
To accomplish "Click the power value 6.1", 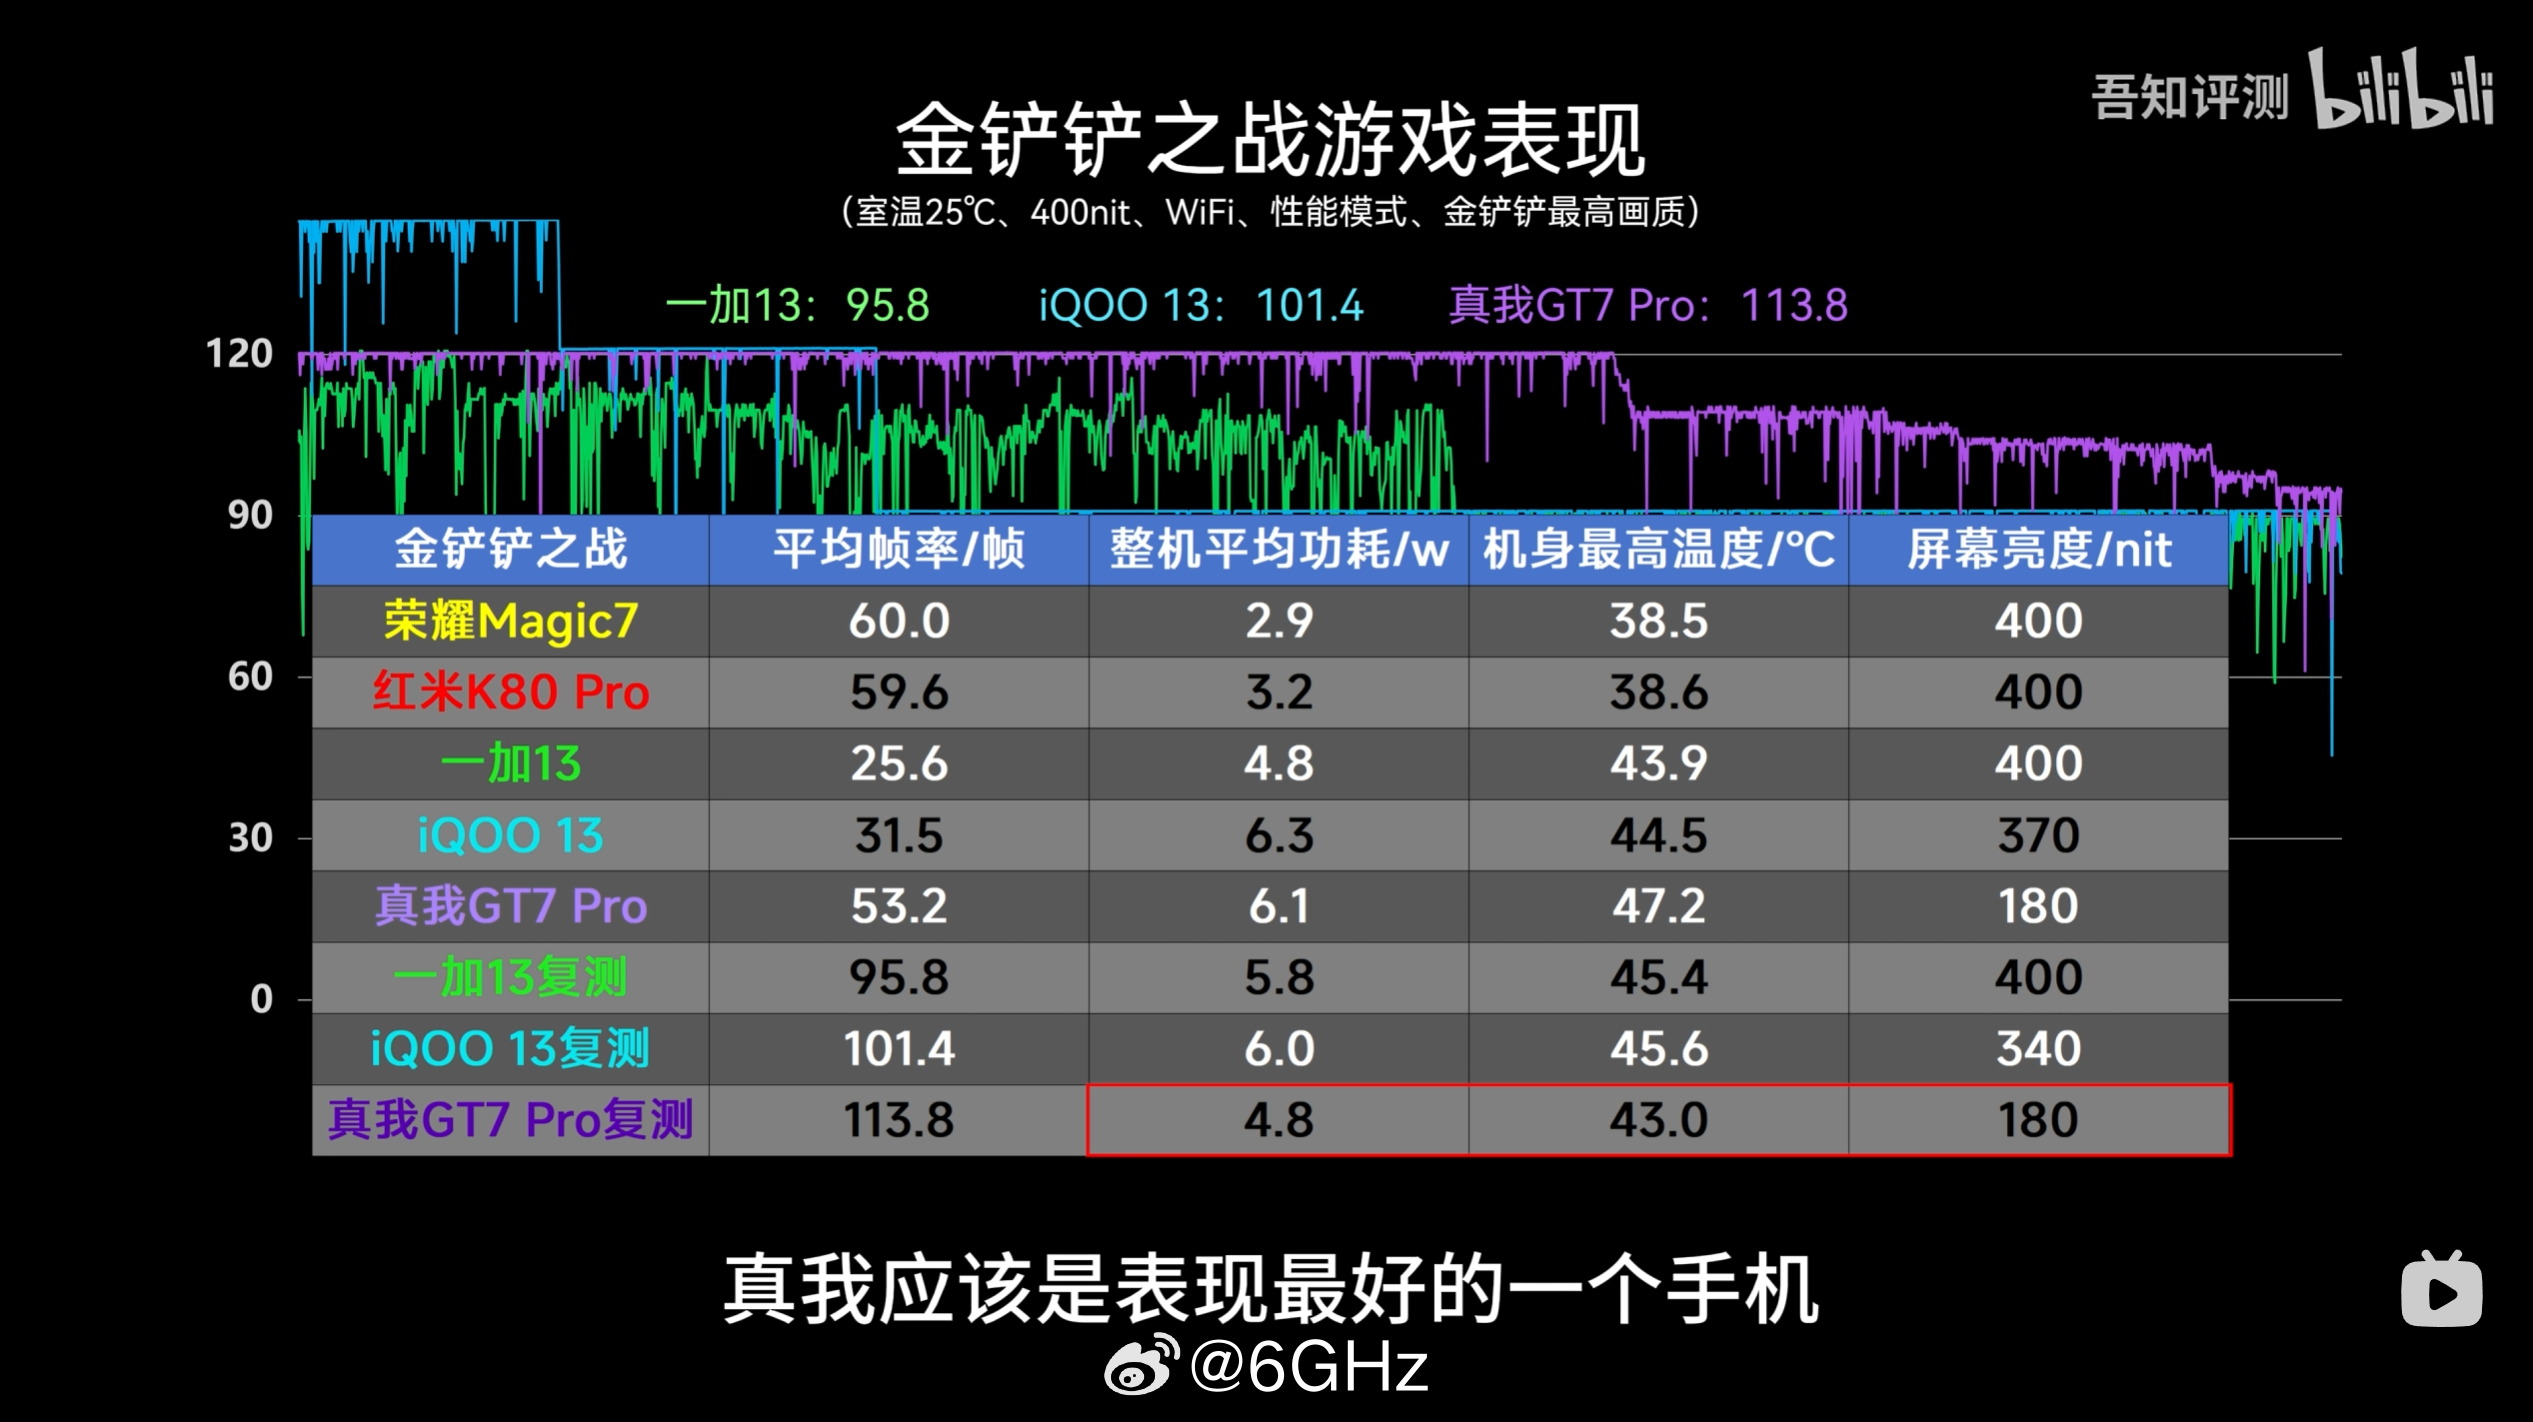I will pyautogui.click(x=1279, y=906).
